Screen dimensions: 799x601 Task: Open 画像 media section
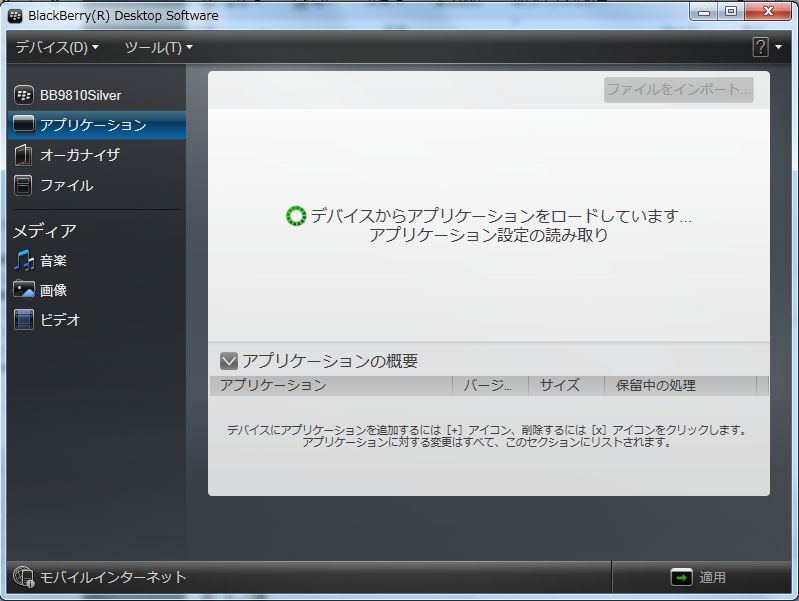(x=97, y=290)
